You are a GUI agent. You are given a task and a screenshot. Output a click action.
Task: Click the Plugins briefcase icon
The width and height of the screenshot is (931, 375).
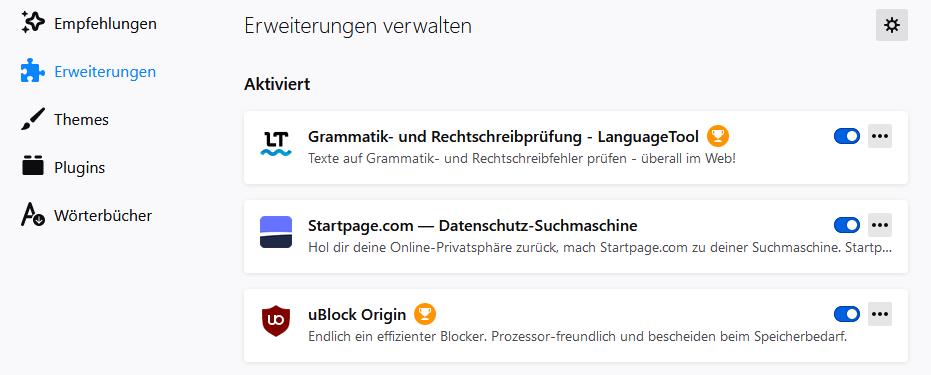[x=33, y=166]
